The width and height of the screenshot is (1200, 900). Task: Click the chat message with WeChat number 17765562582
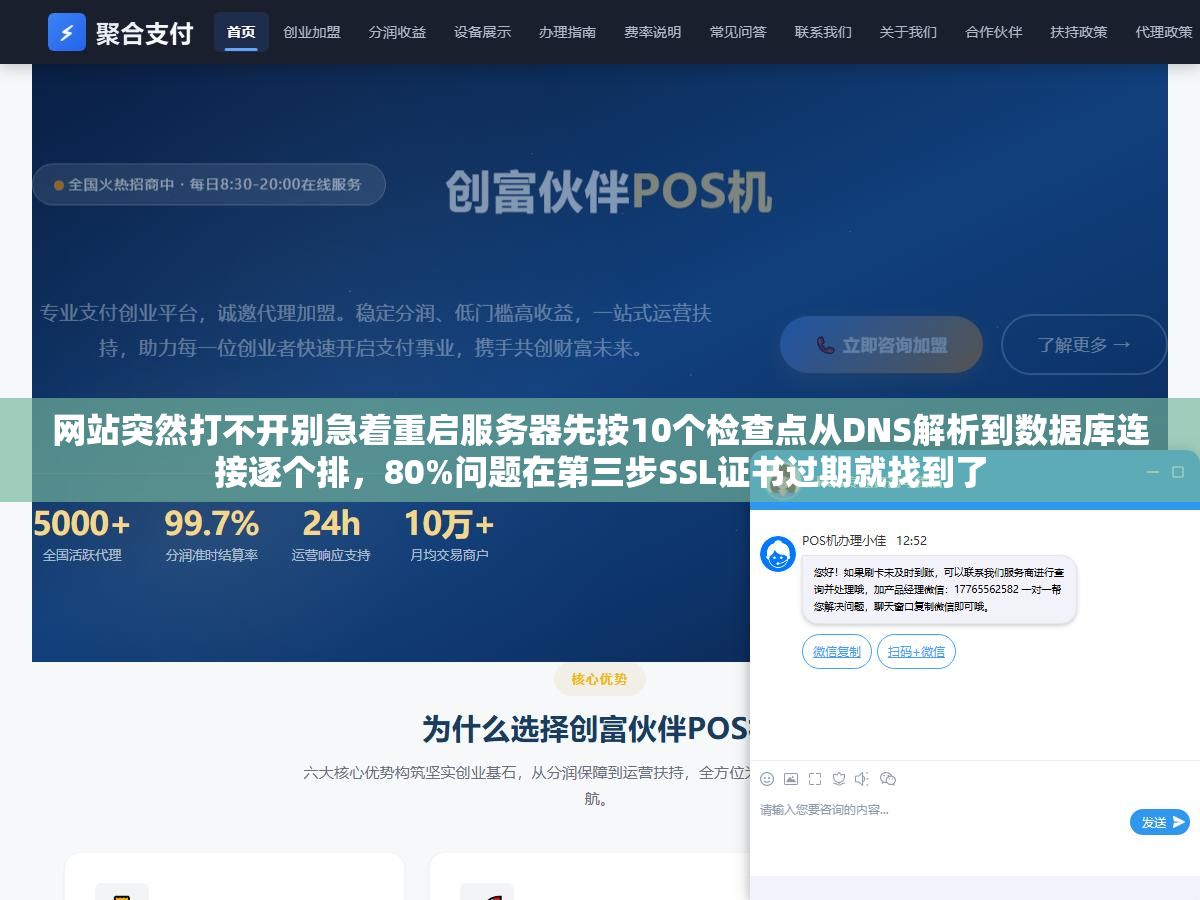point(939,590)
